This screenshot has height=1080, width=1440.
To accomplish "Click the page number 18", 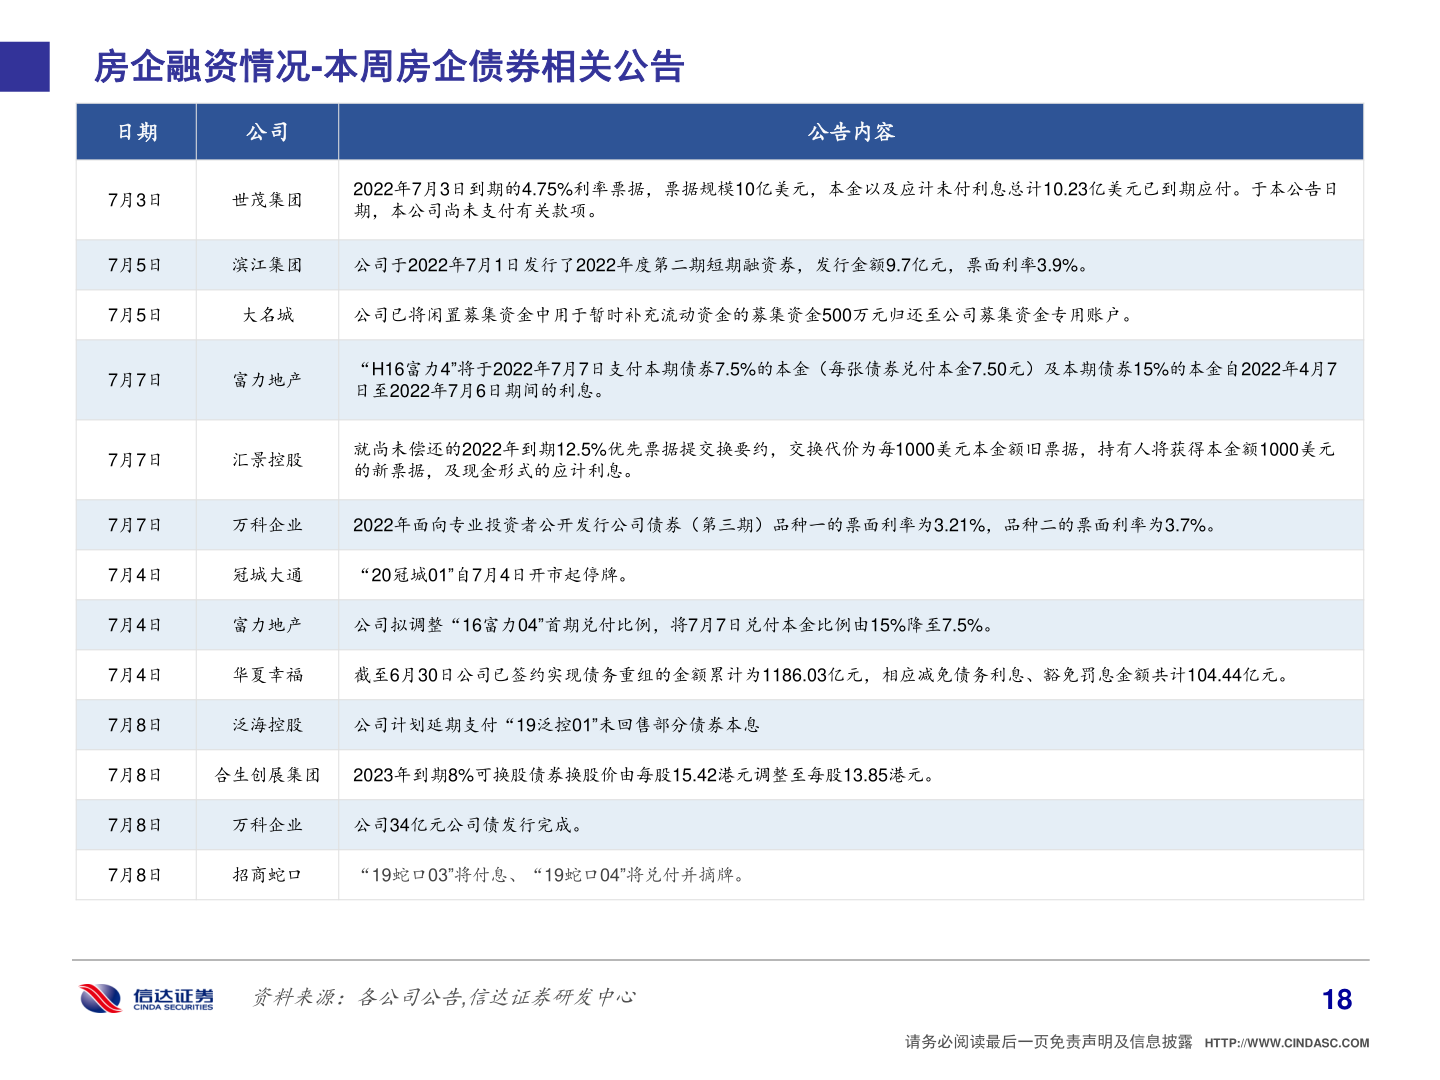I will click(x=1337, y=999).
